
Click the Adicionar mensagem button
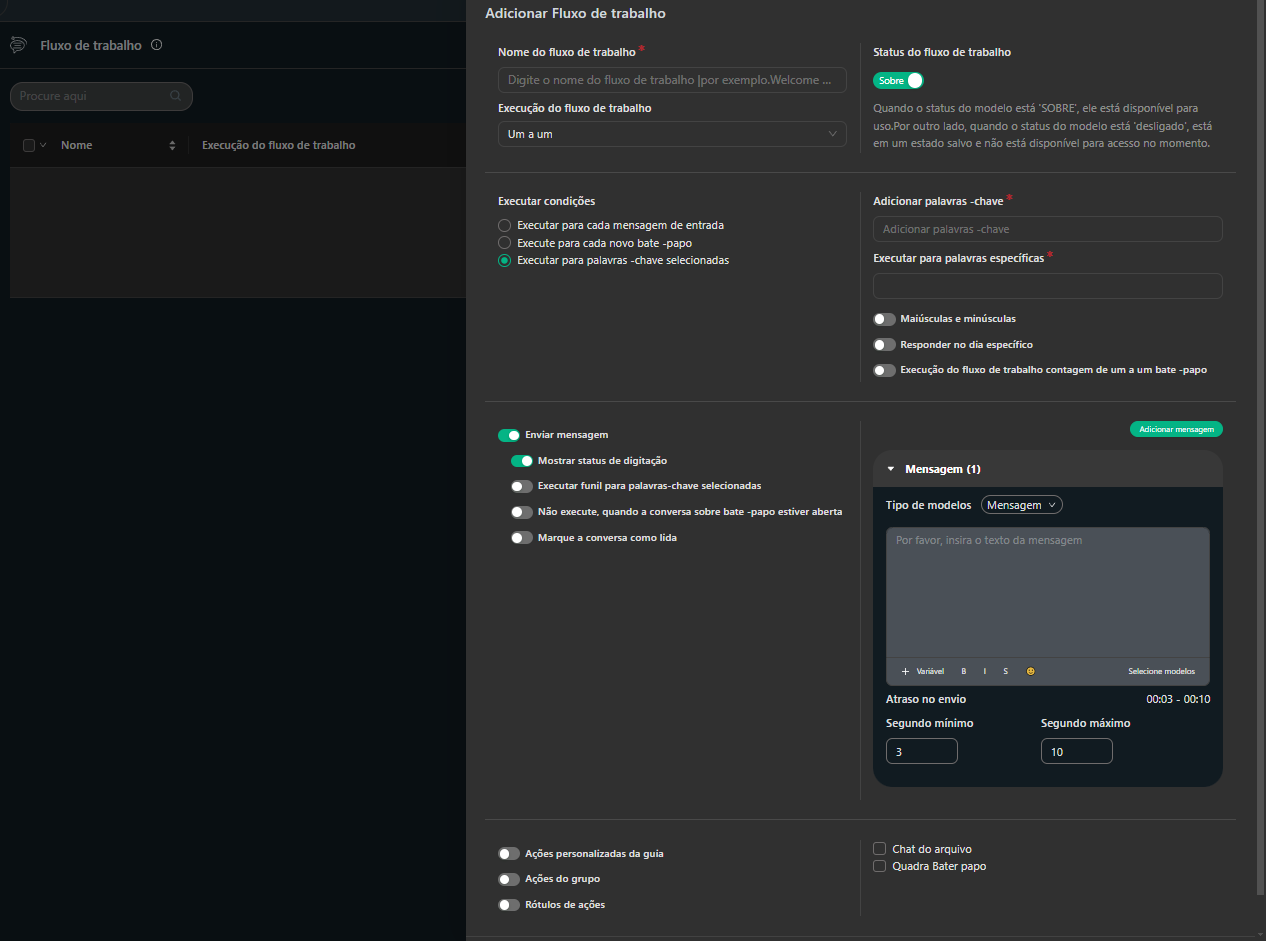[1176, 429]
